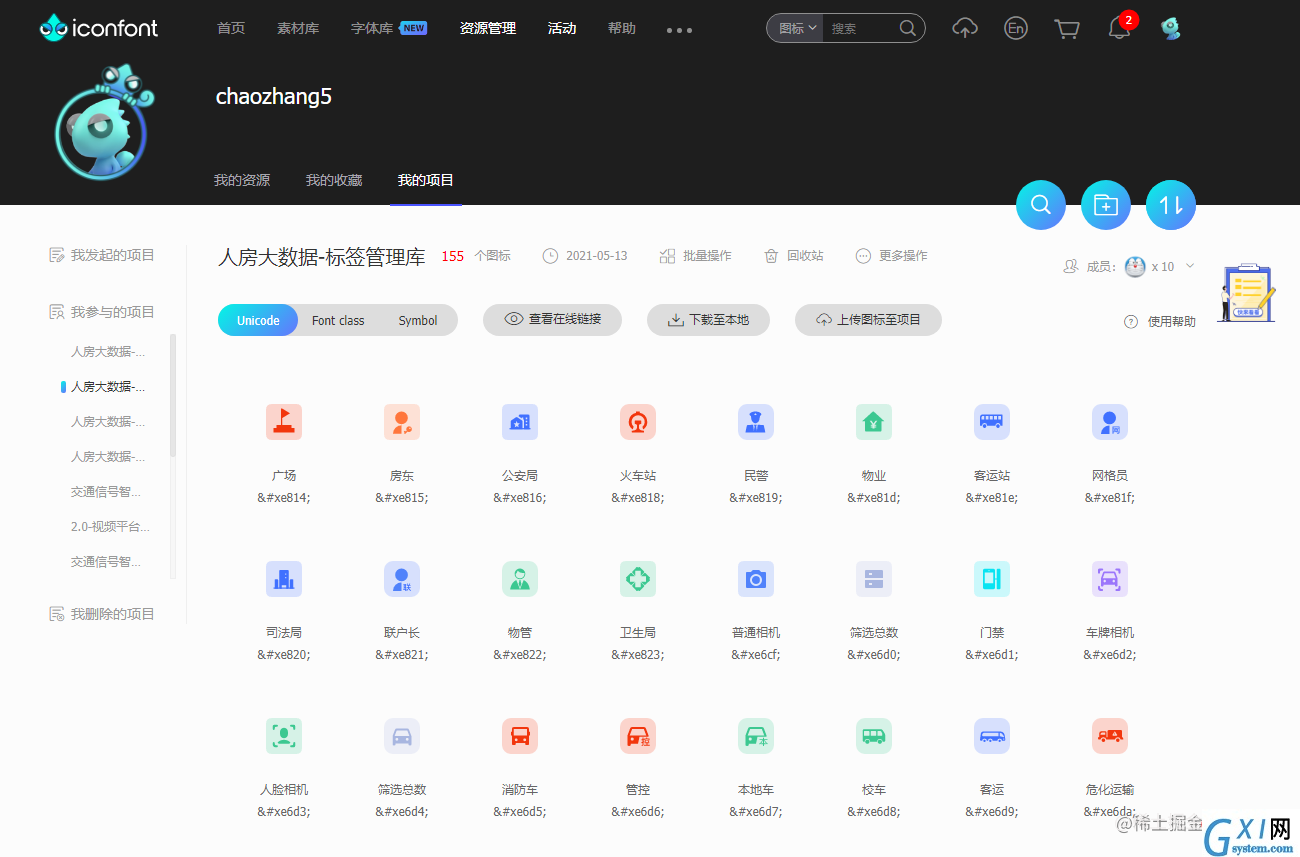Open notifications bell with 2 badge
Screen dimensions: 1300x857
pos(1121,28)
